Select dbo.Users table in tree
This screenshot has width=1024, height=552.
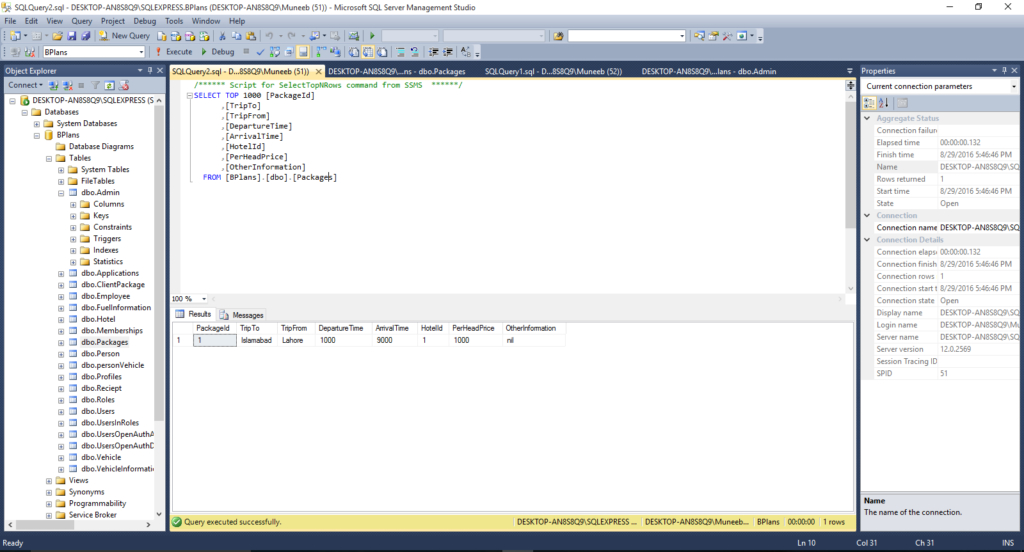98,411
